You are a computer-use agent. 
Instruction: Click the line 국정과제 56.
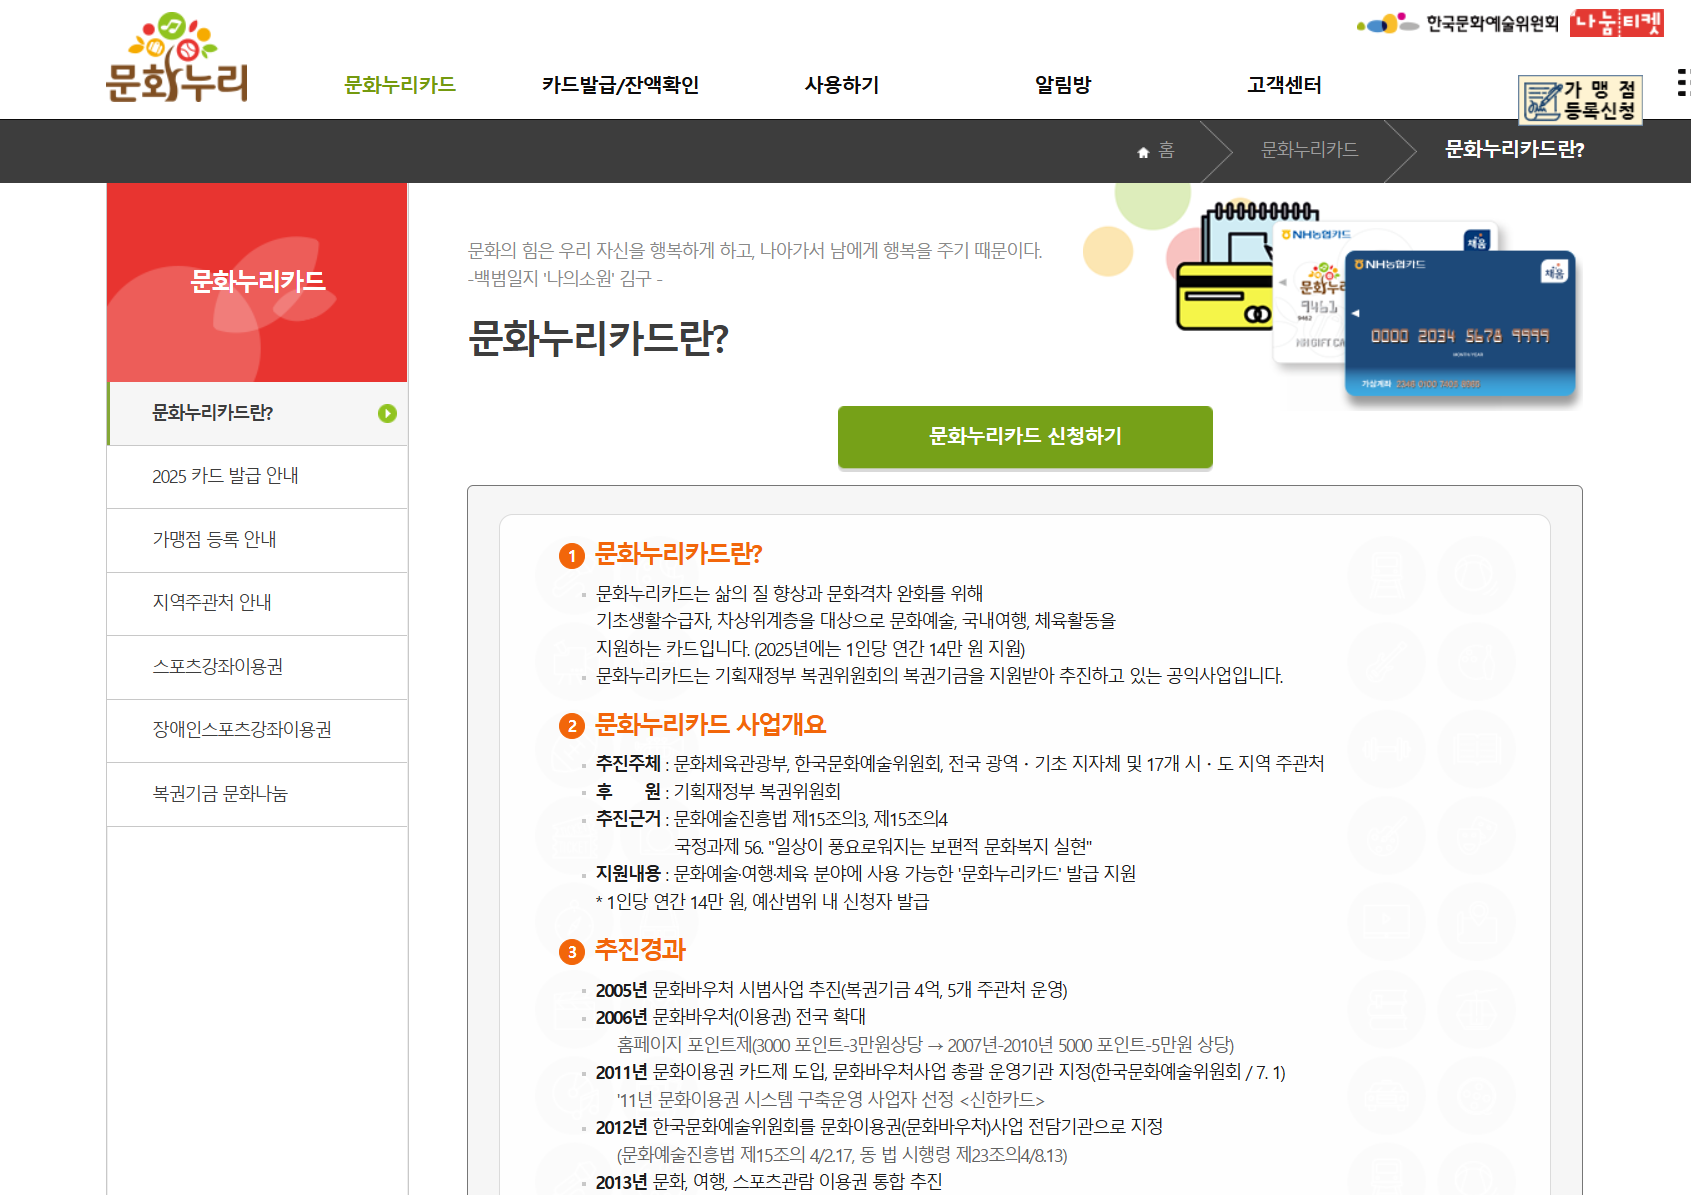tap(883, 847)
